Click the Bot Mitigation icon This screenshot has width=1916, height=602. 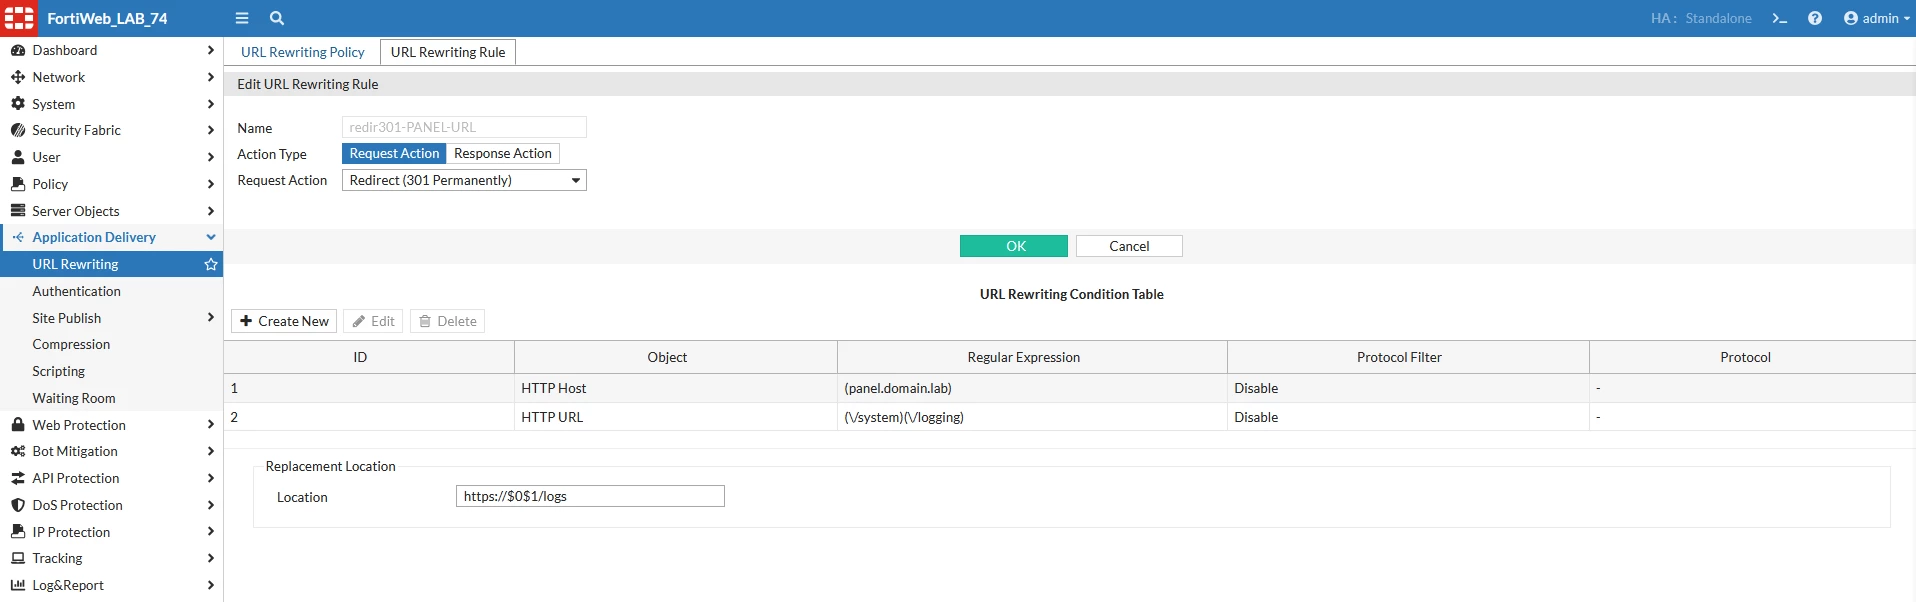[18, 451]
